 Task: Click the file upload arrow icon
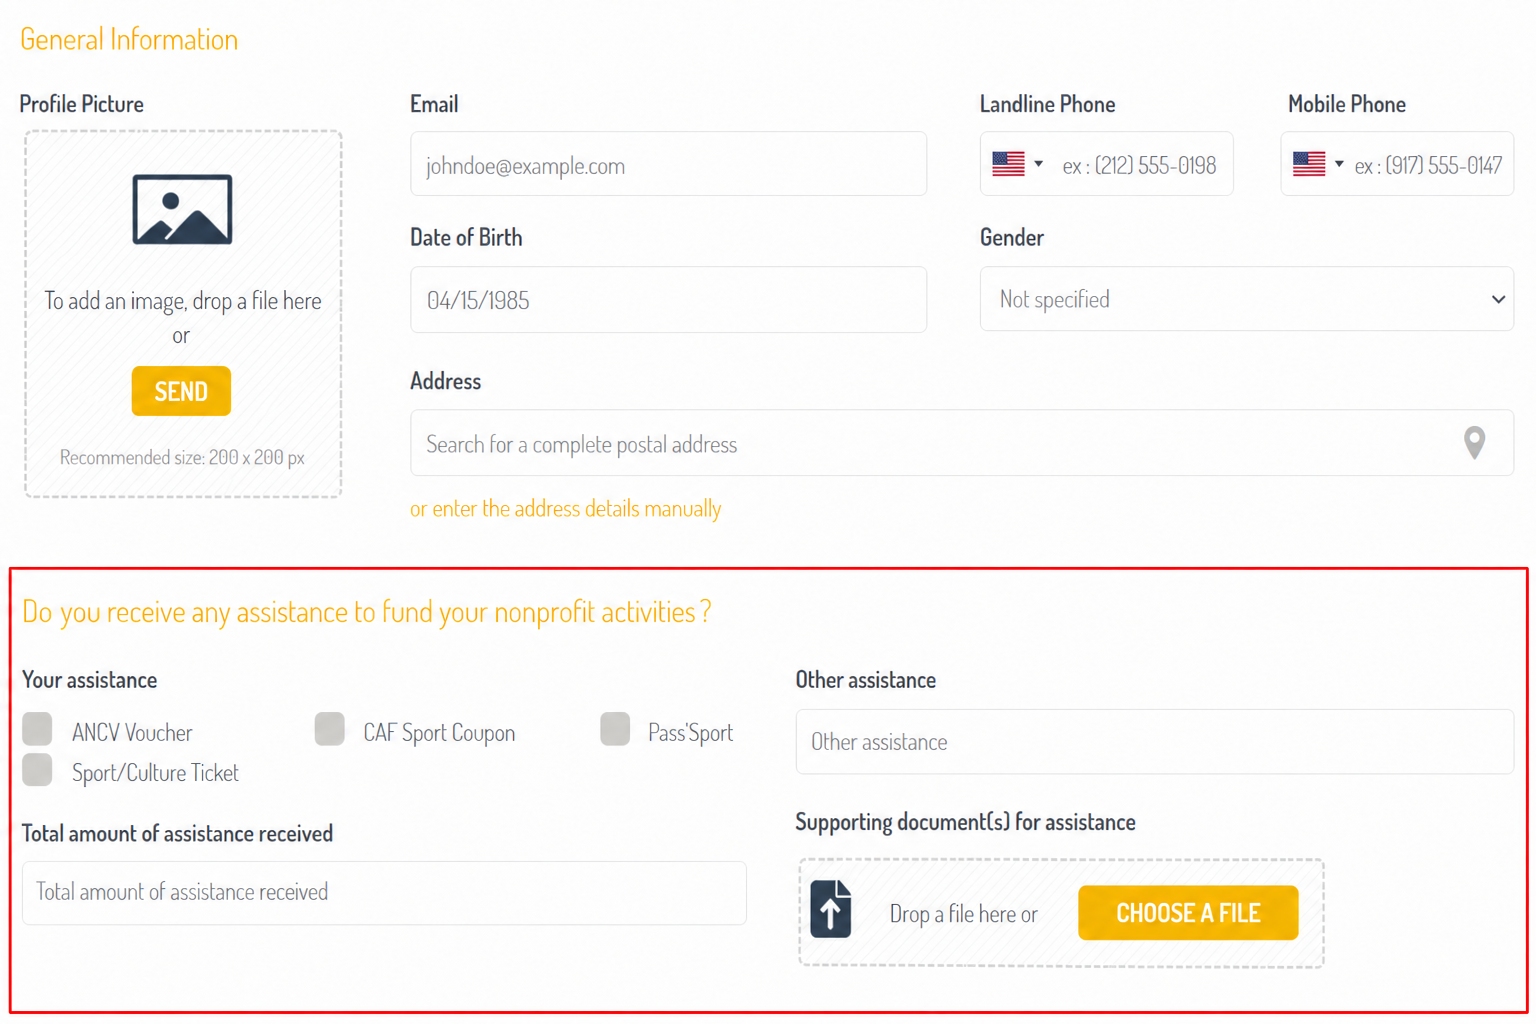[830, 908]
